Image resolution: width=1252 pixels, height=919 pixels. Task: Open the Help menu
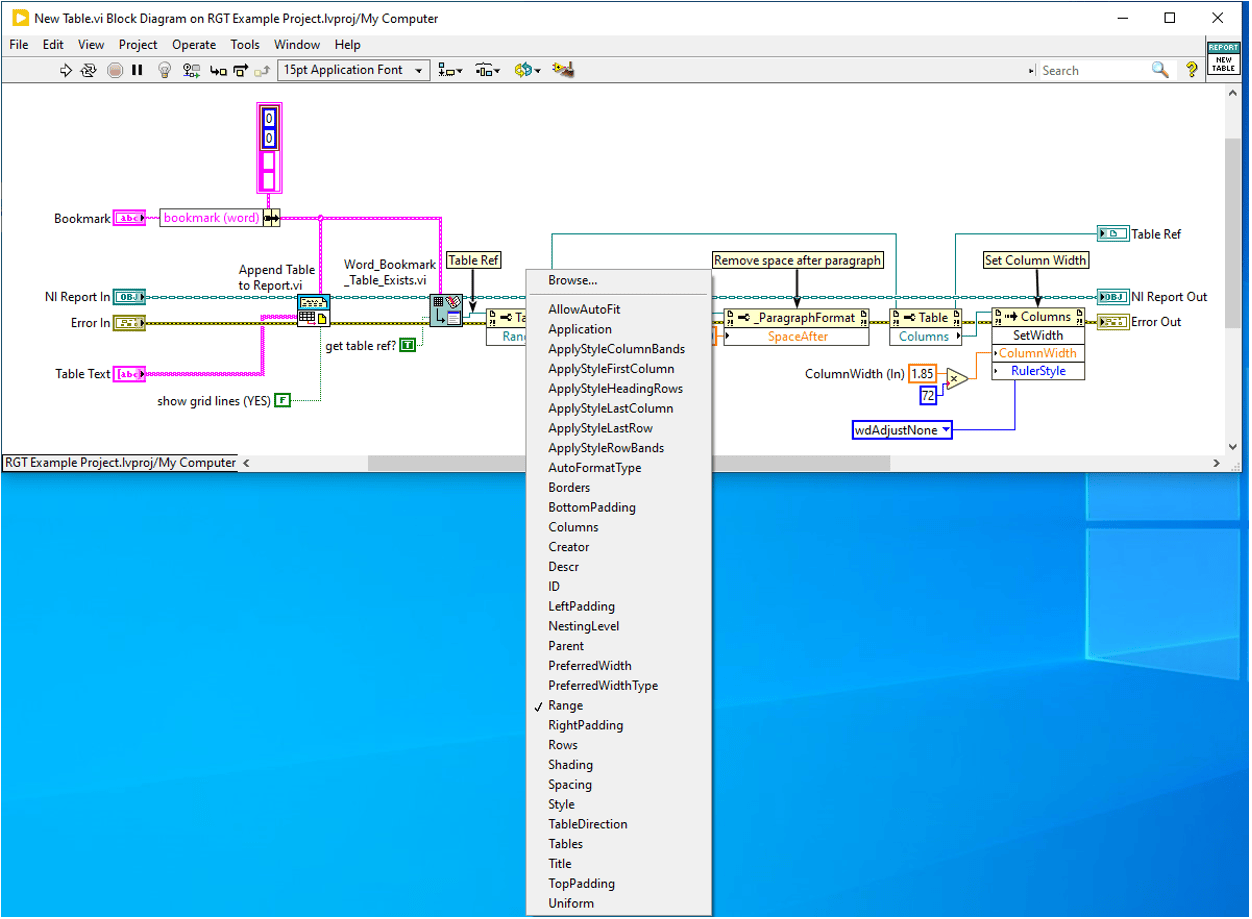[348, 44]
